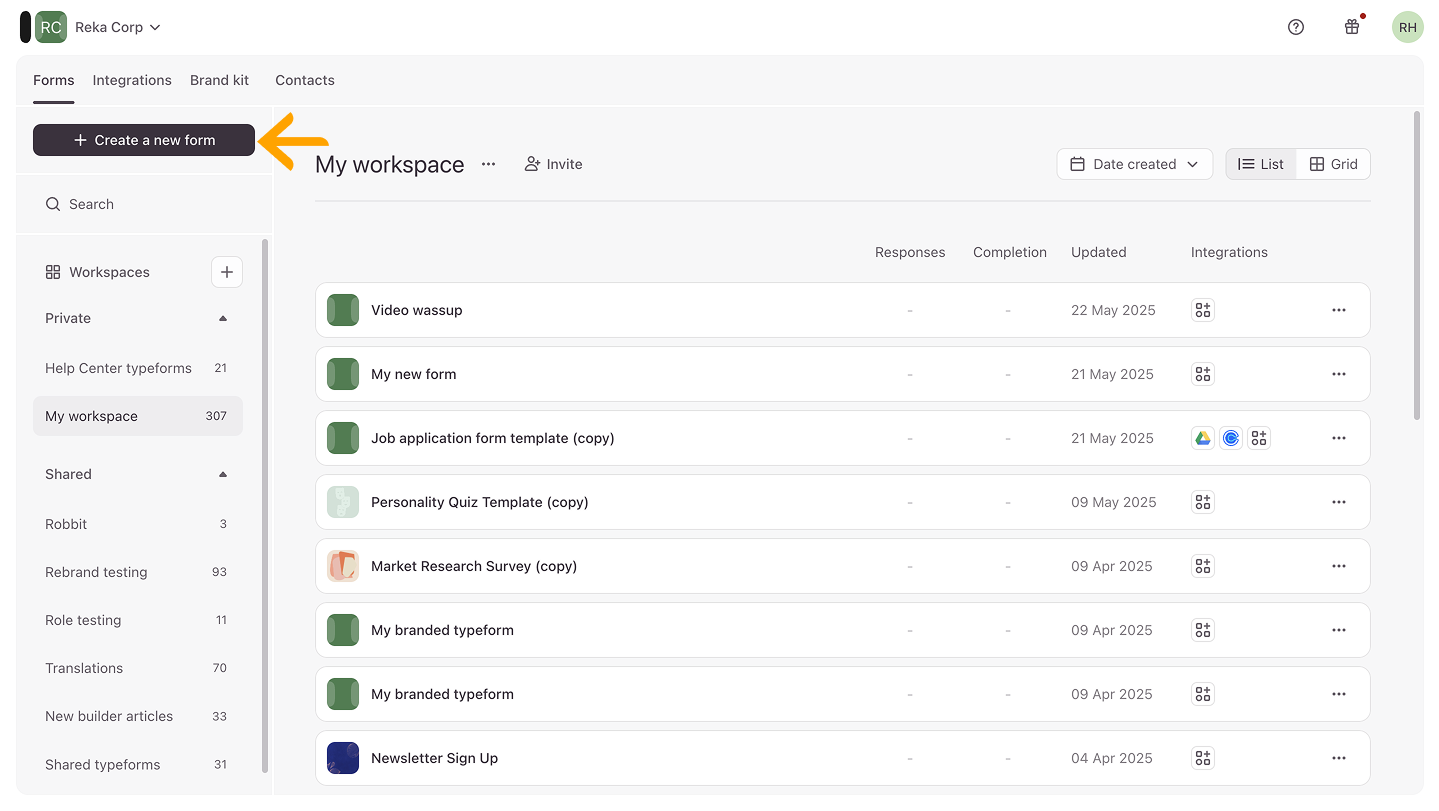
Task: Open the Brand kit tab
Action: [x=219, y=80]
